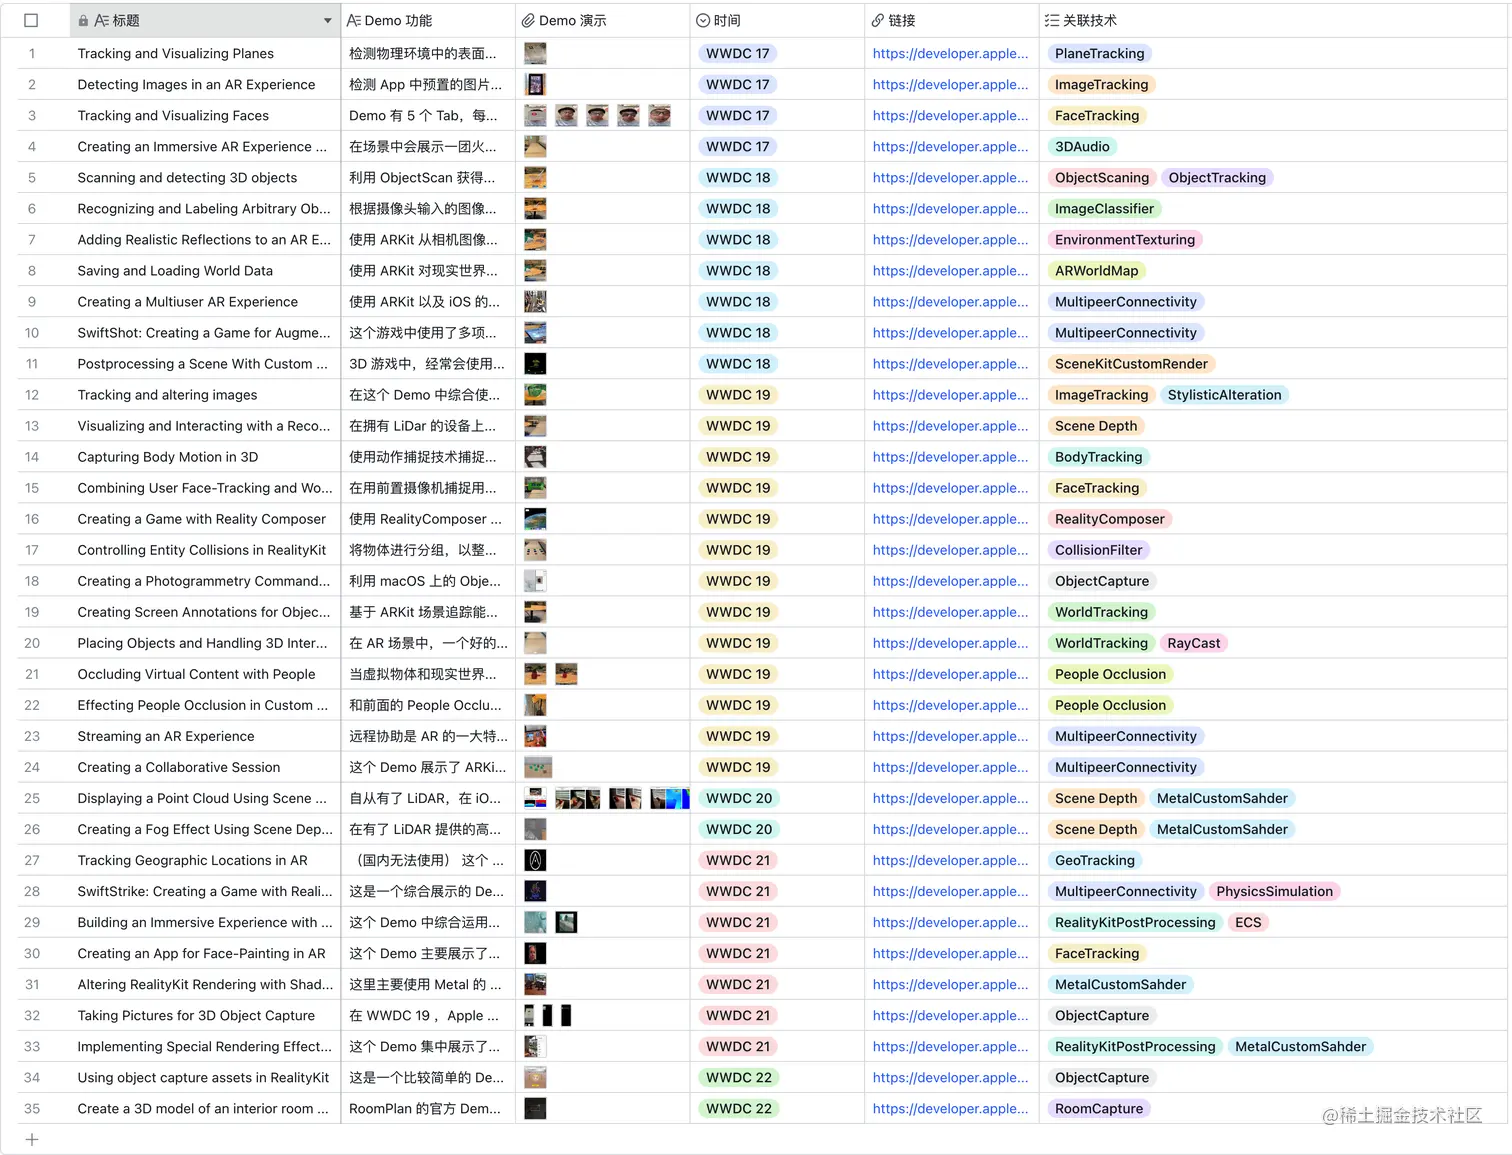Open link for Tracking Geographic Locations in AR
Viewport: 1512px width, 1155px height.
point(950,860)
